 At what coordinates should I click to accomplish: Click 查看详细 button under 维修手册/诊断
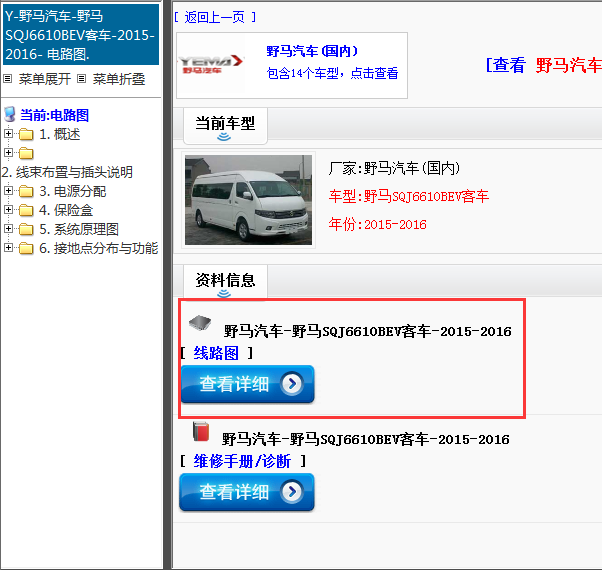coord(247,492)
